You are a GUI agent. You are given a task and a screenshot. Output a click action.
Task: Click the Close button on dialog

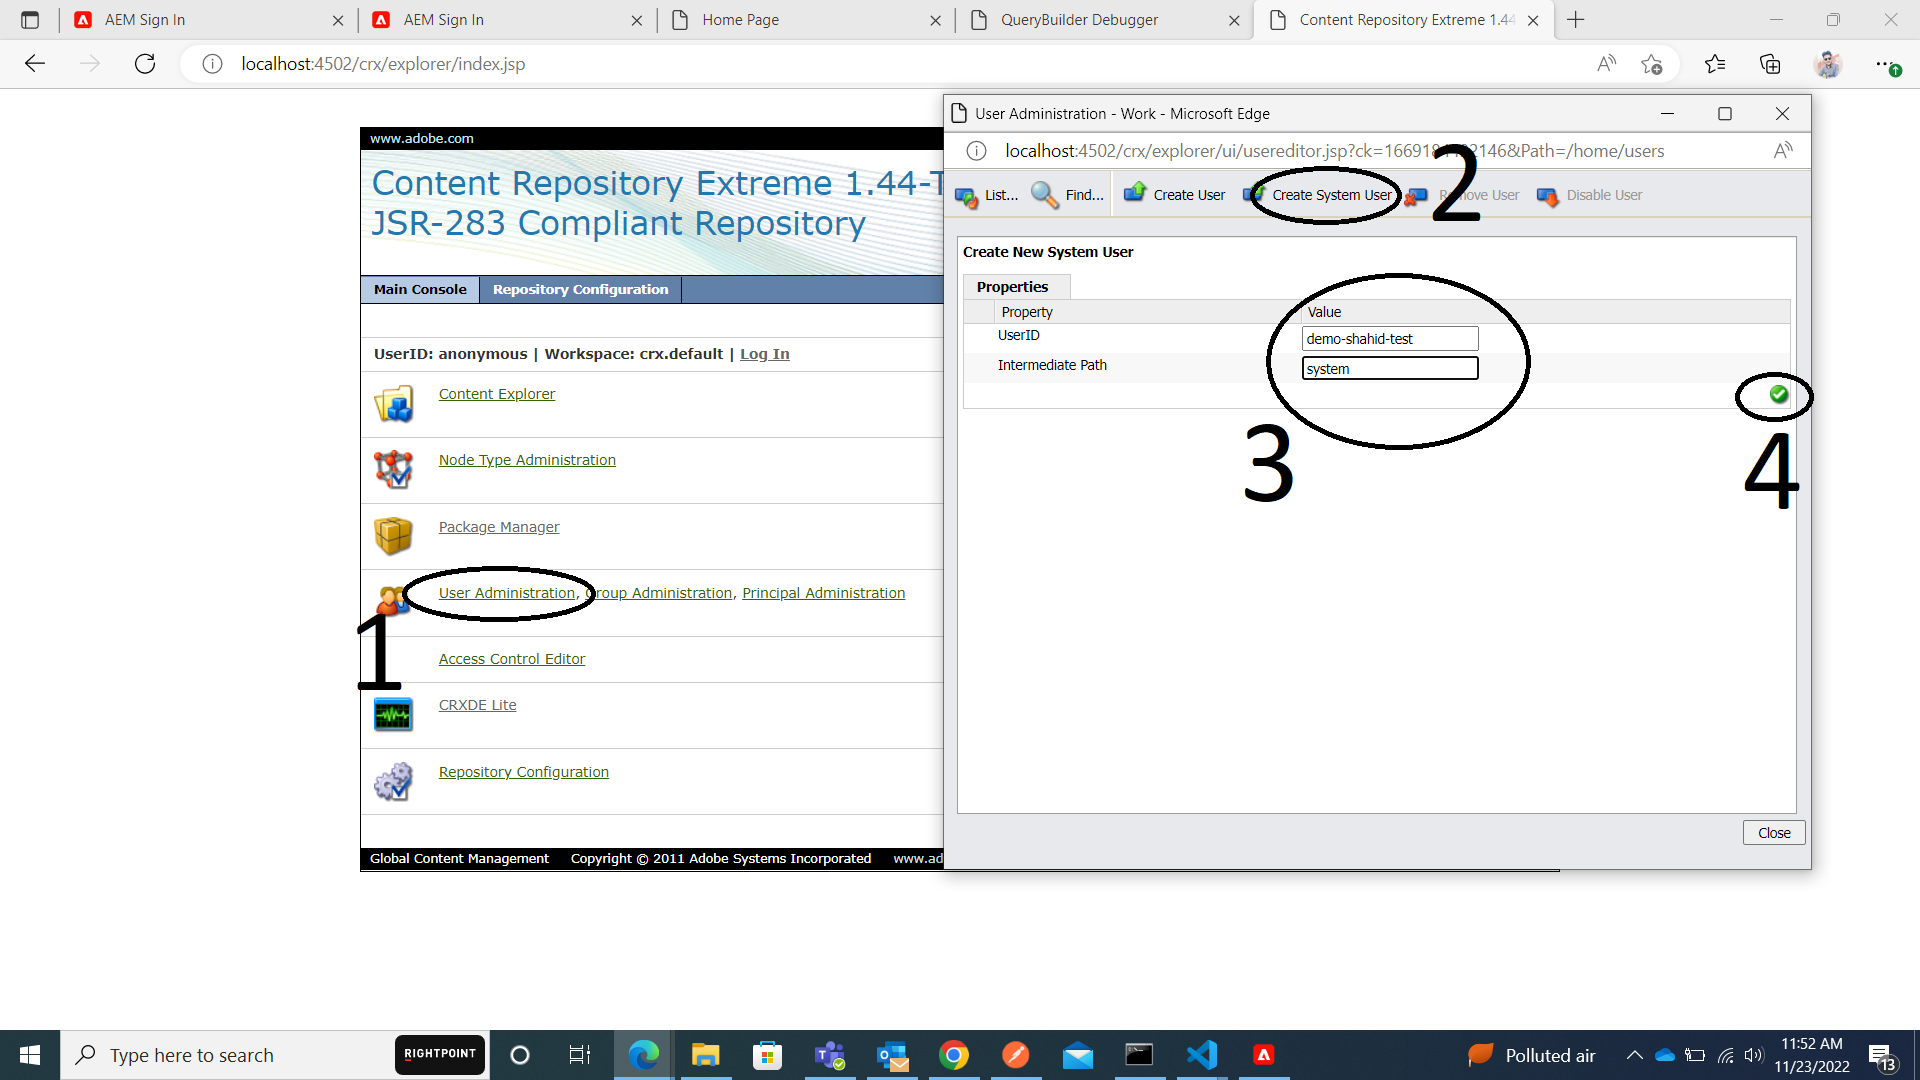(1772, 832)
